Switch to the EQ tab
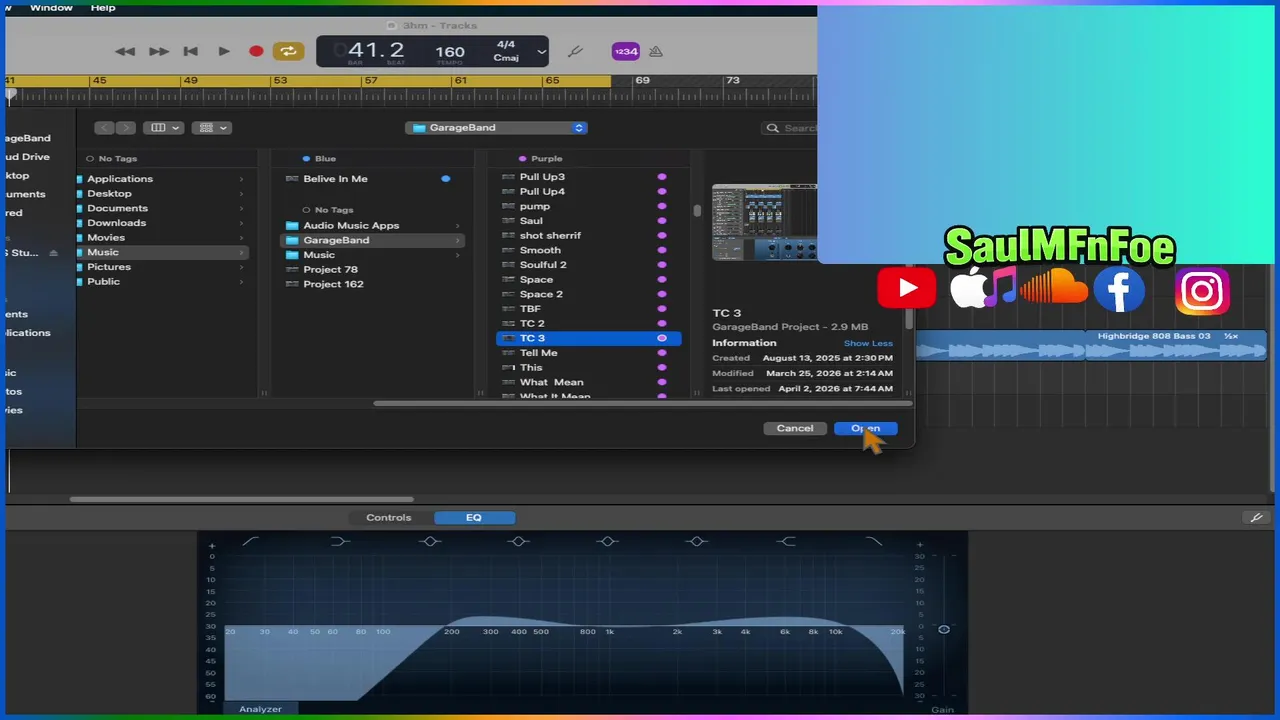The width and height of the screenshot is (1280, 720). pos(474,518)
